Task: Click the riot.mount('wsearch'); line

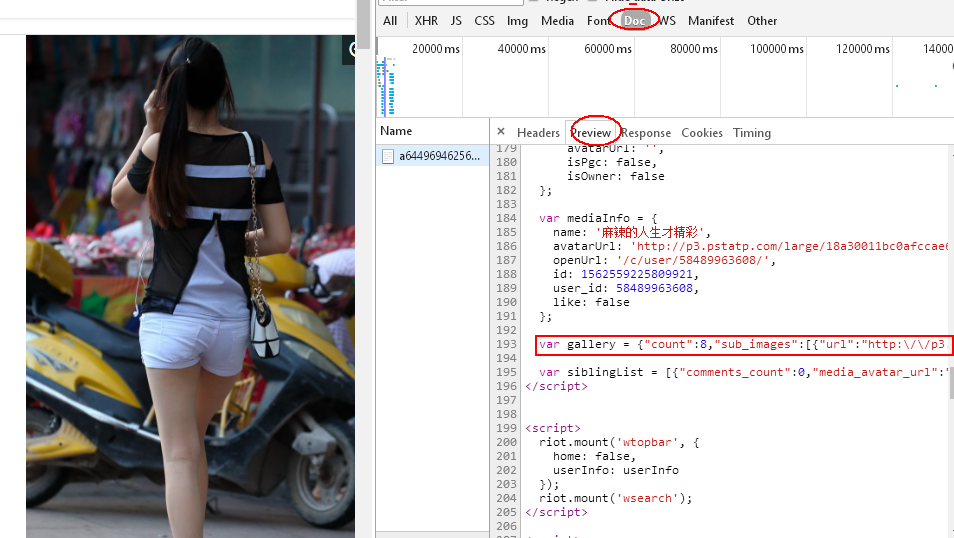Action: 616,498
